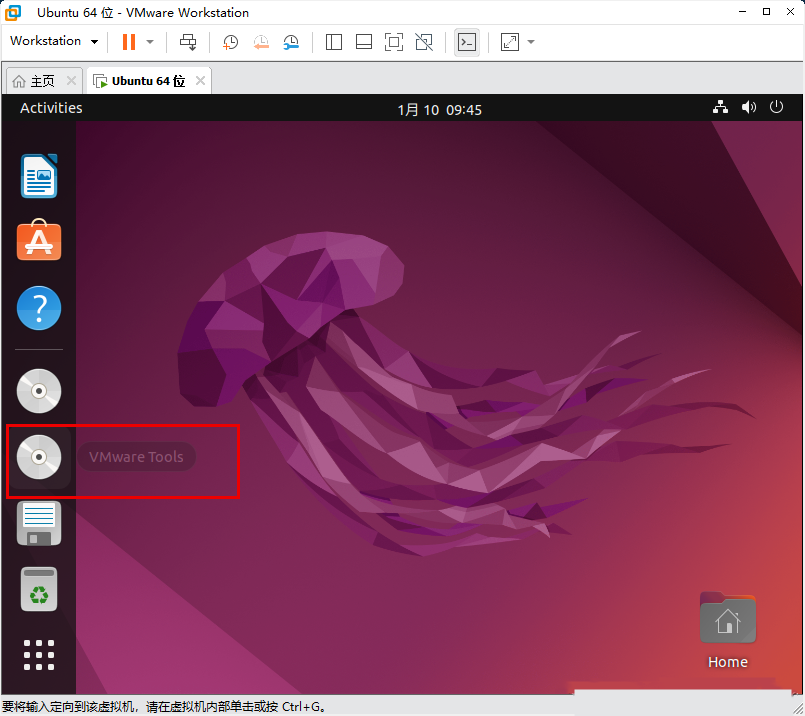Open the Ubuntu Software store

click(38, 241)
